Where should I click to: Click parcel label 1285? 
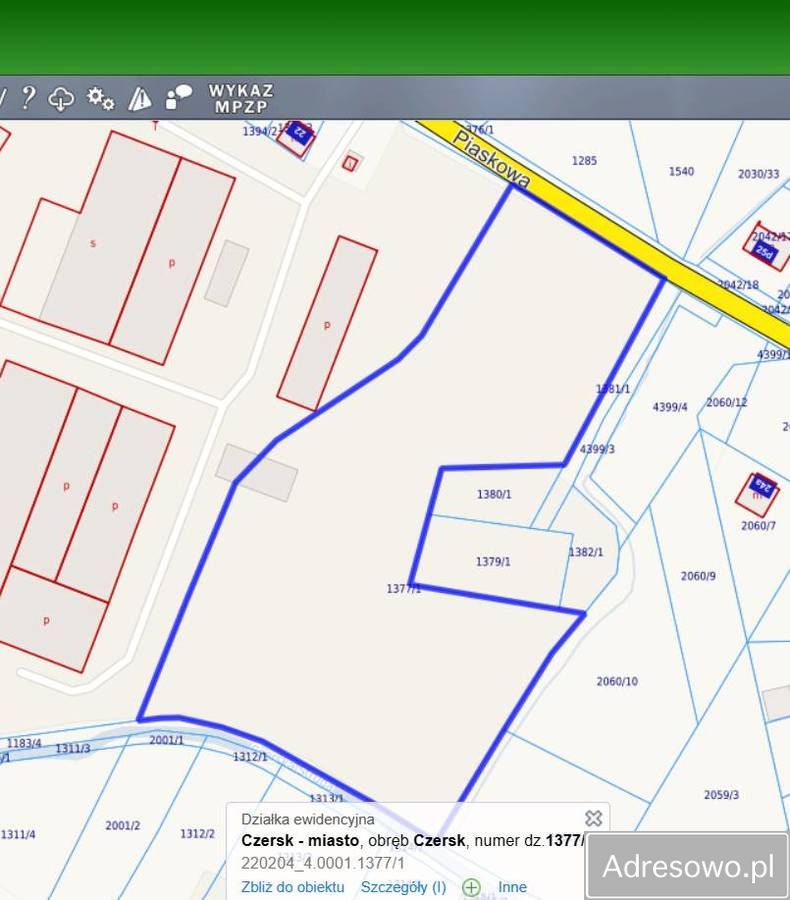pos(584,161)
